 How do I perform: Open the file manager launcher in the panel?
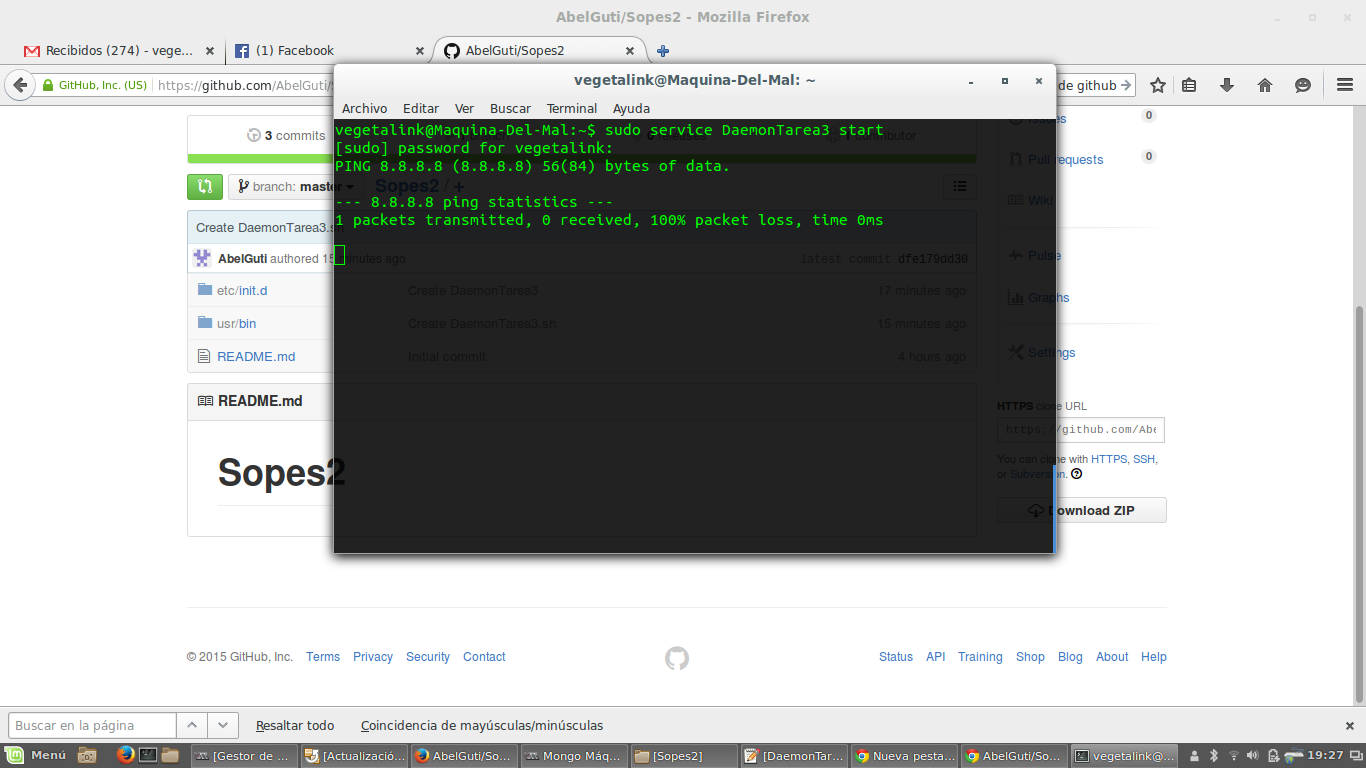(x=169, y=756)
